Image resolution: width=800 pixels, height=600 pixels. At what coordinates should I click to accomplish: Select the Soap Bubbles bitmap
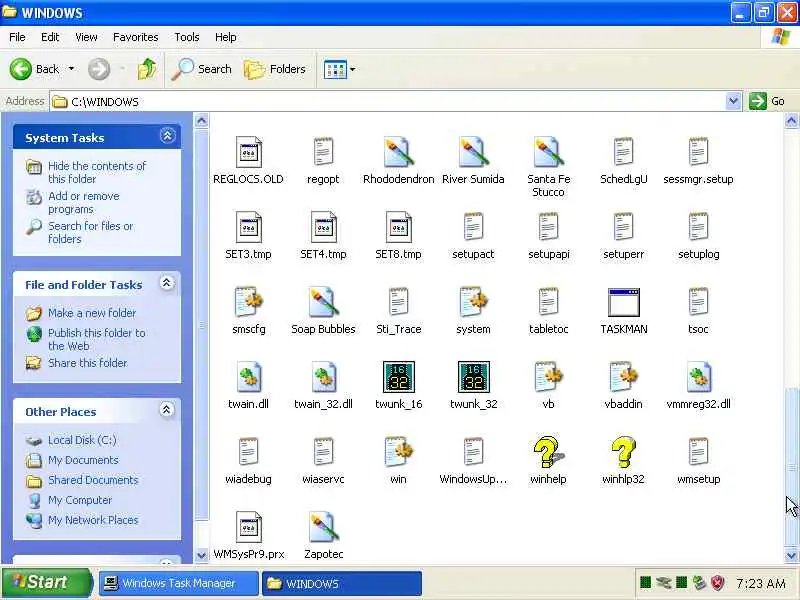tap(323, 302)
